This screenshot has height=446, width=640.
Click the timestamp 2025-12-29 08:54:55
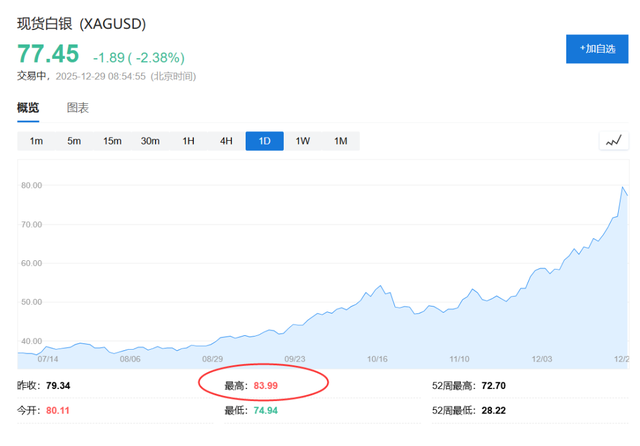100,76
